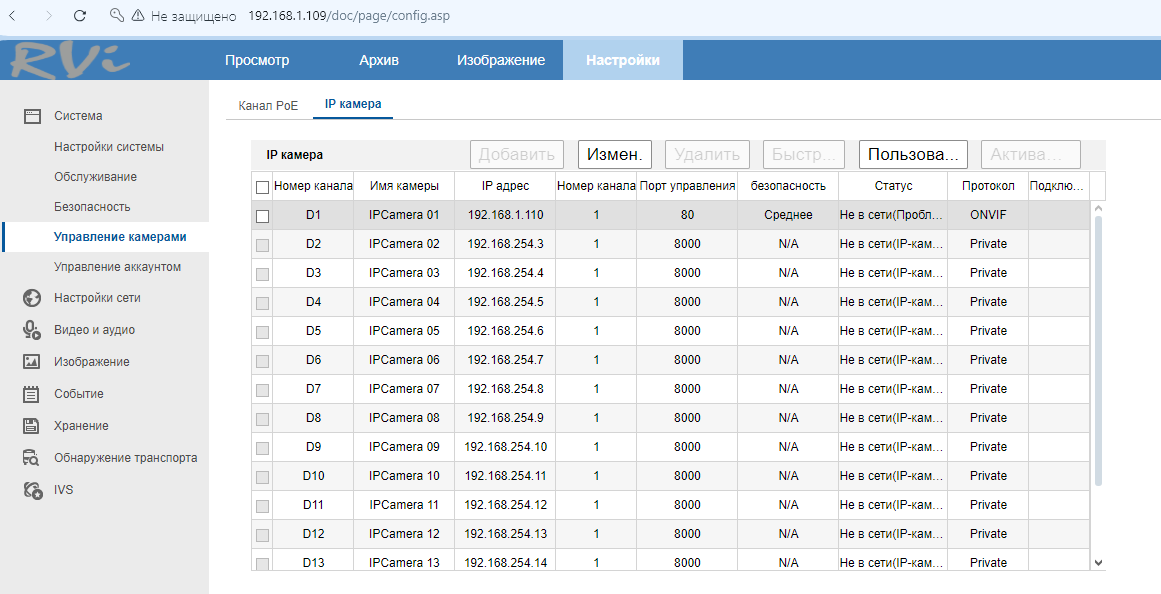1161x594 pixels.
Task: Open the Архив top menu tab
Action: pos(379,60)
